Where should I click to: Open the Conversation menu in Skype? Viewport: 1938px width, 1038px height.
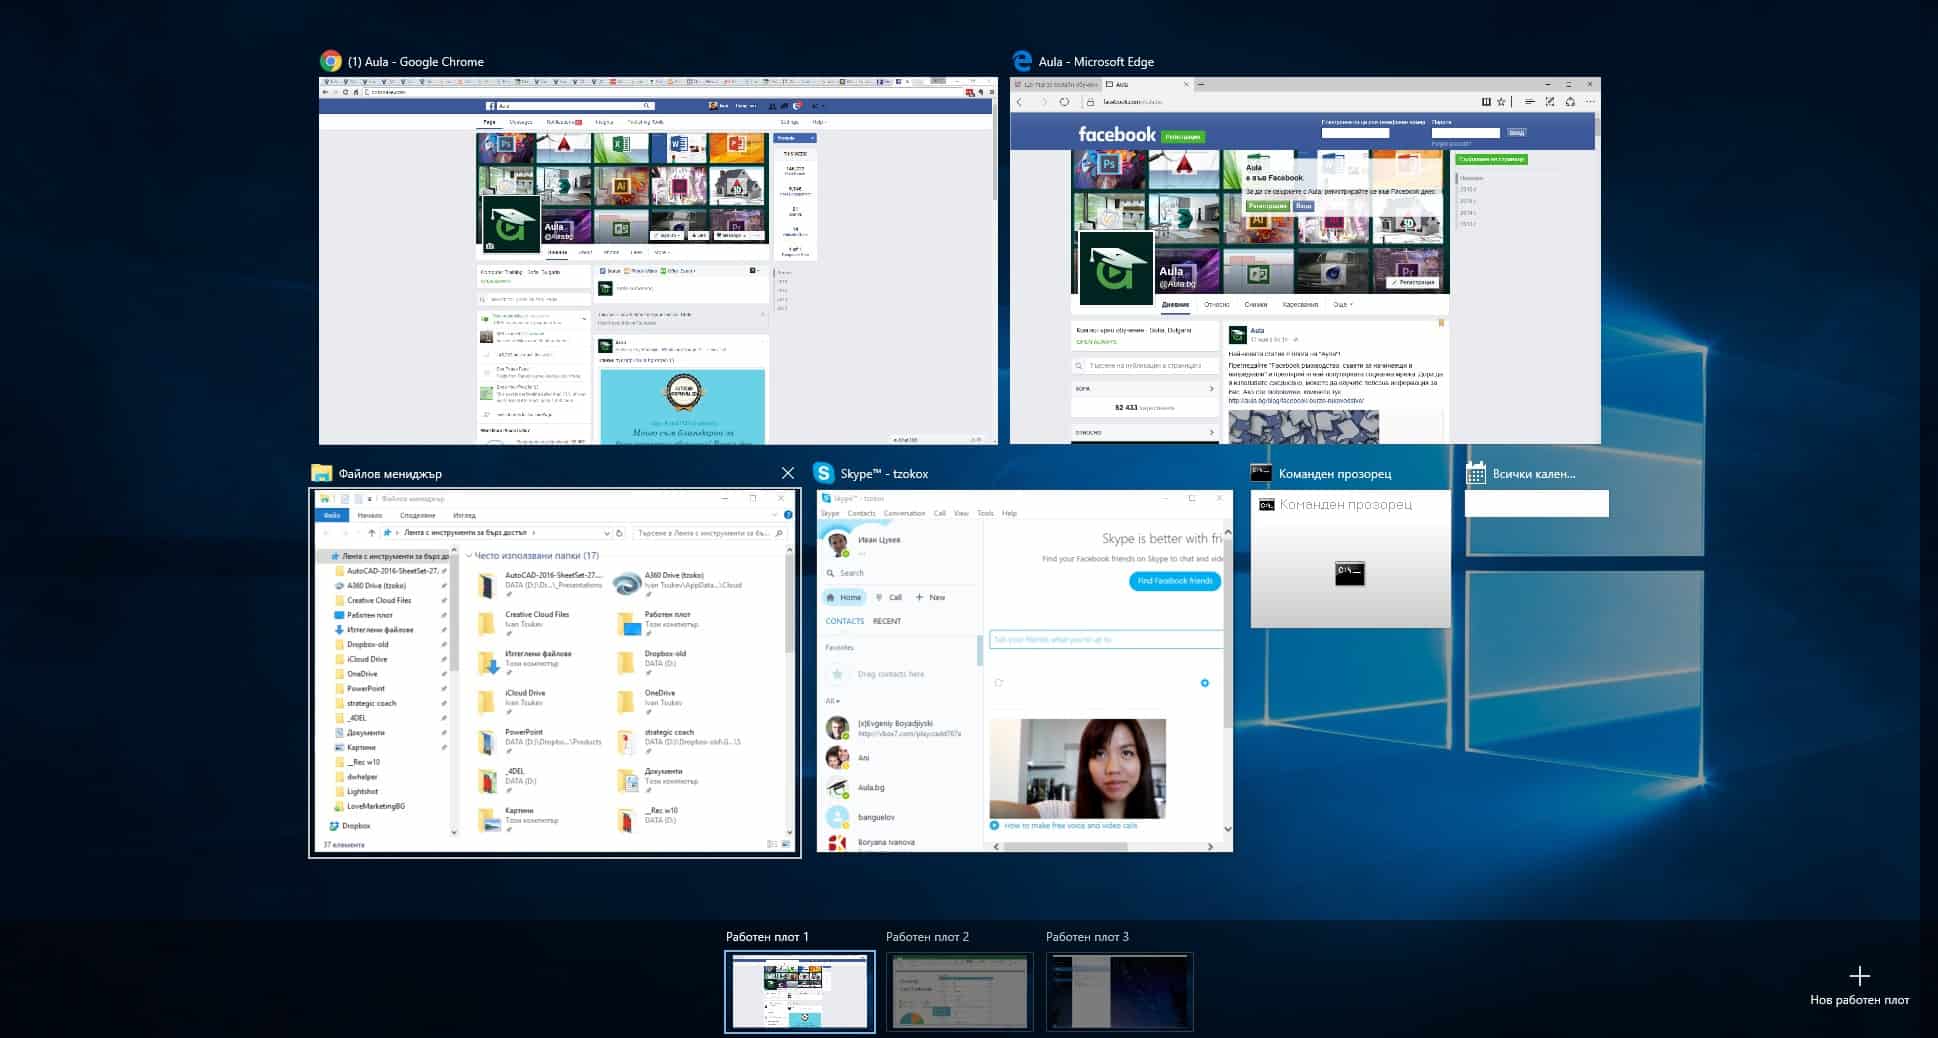click(x=904, y=513)
